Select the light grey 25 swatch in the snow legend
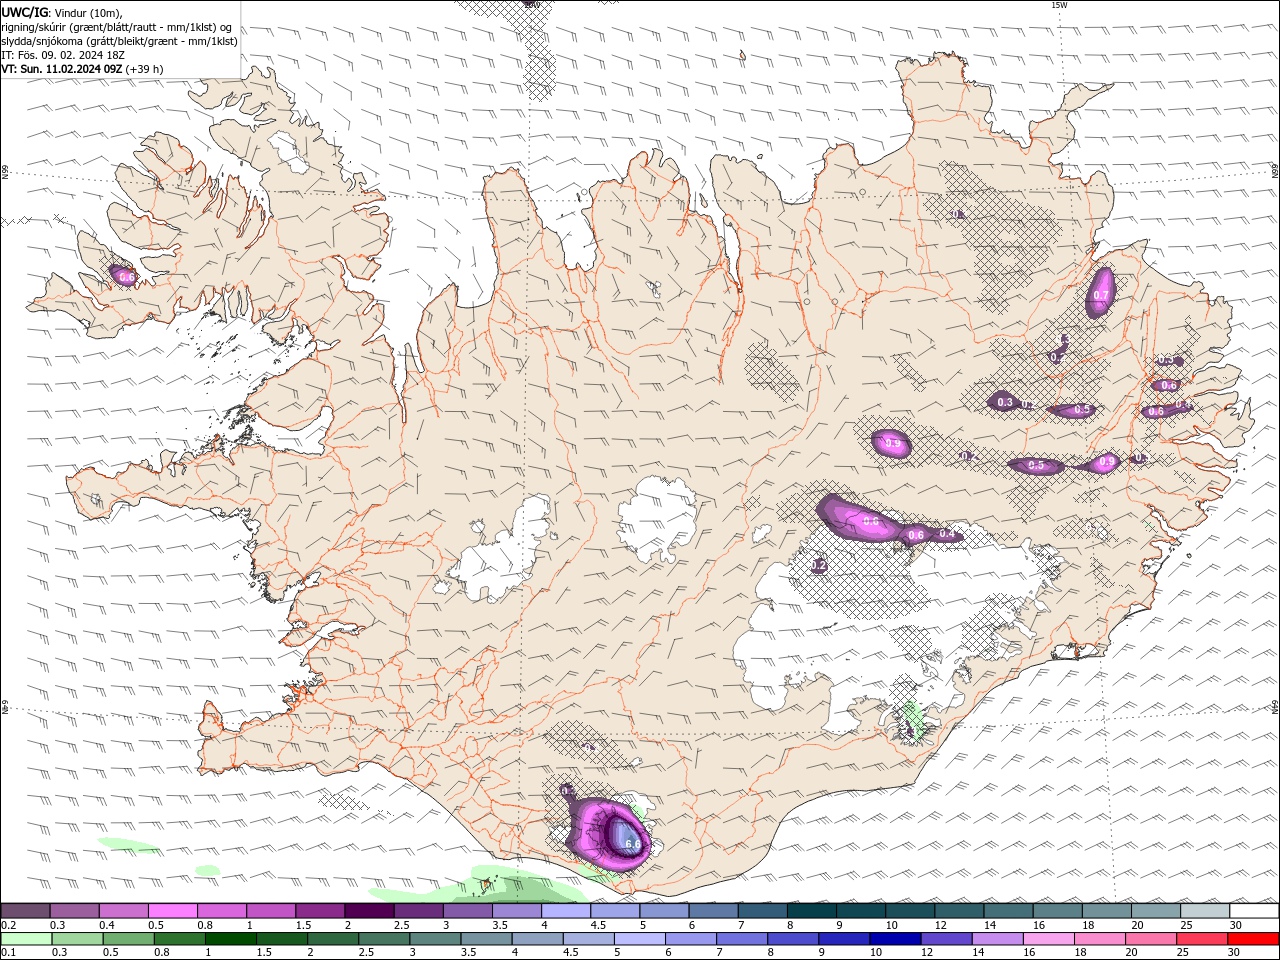This screenshot has width=1280, height=960. [1205, 911]
